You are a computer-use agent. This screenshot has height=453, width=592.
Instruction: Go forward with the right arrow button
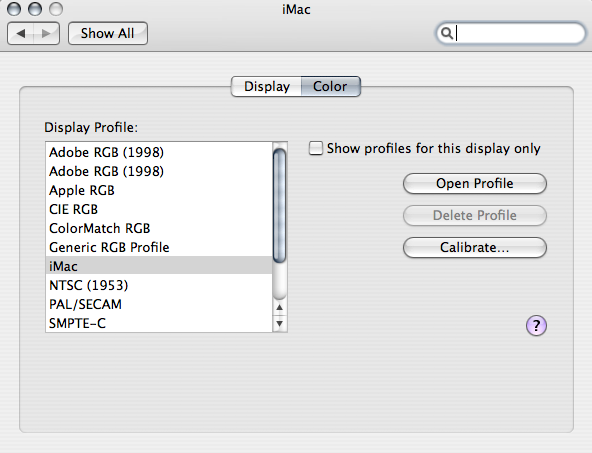pos(46,34)
